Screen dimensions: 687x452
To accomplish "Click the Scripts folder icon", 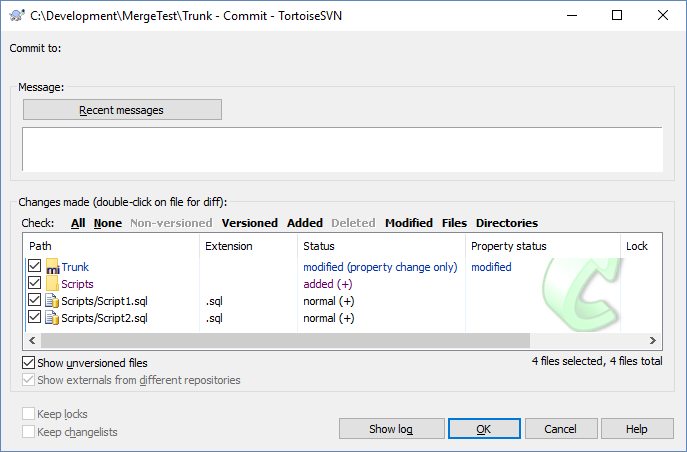I will [x=53, y=284].
